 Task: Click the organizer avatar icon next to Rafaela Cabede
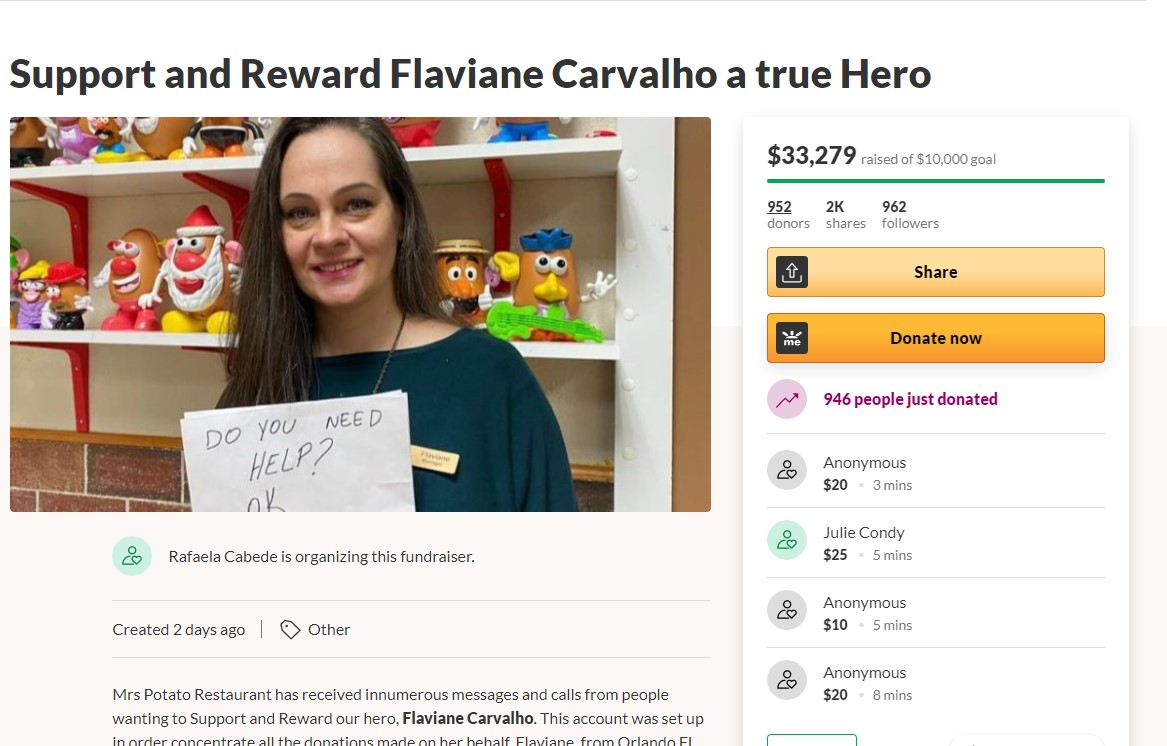coord(132,556)
